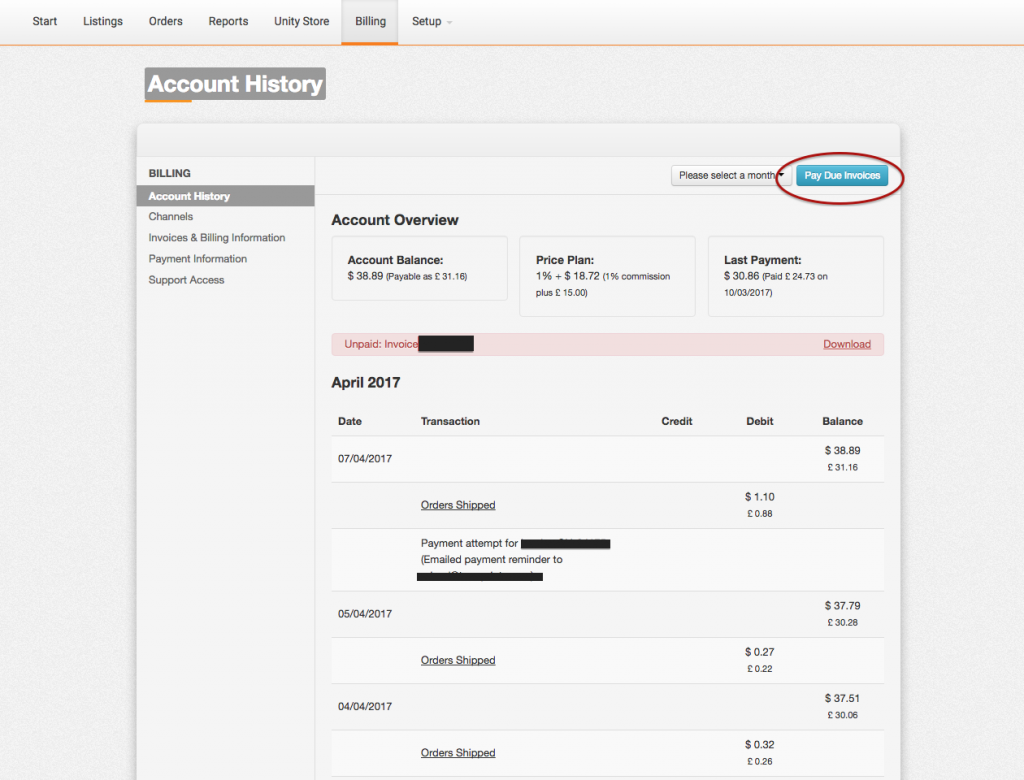
Task: Download the unpaid invoice
Action: (x=846, y=344)
